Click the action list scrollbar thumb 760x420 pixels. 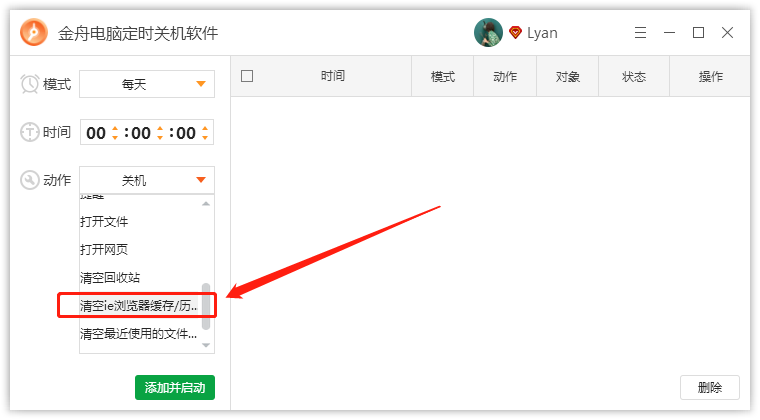(206, 306)
